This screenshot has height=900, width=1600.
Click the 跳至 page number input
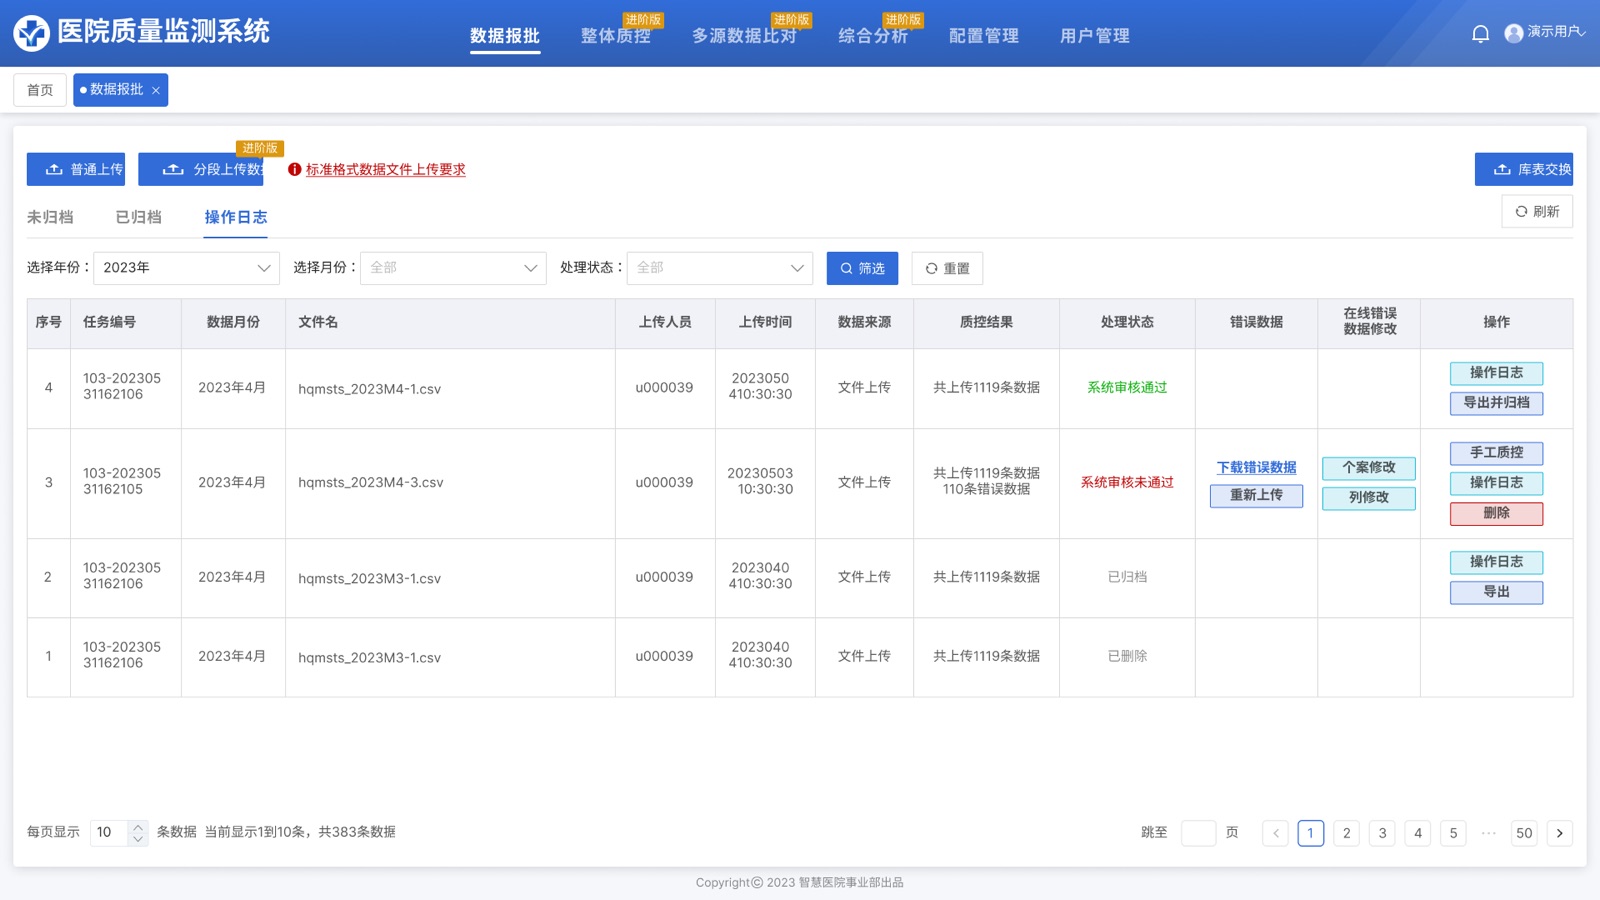coord(1198,833)
